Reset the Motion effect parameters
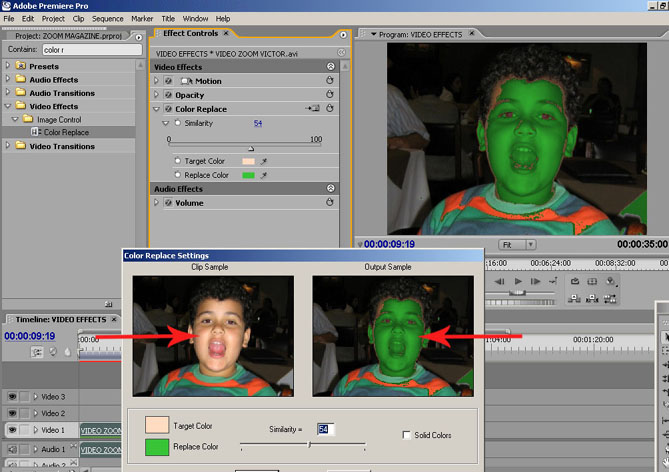Image resolution: width=669 pixels, height=472 pixels. click(x=330, y=81)
